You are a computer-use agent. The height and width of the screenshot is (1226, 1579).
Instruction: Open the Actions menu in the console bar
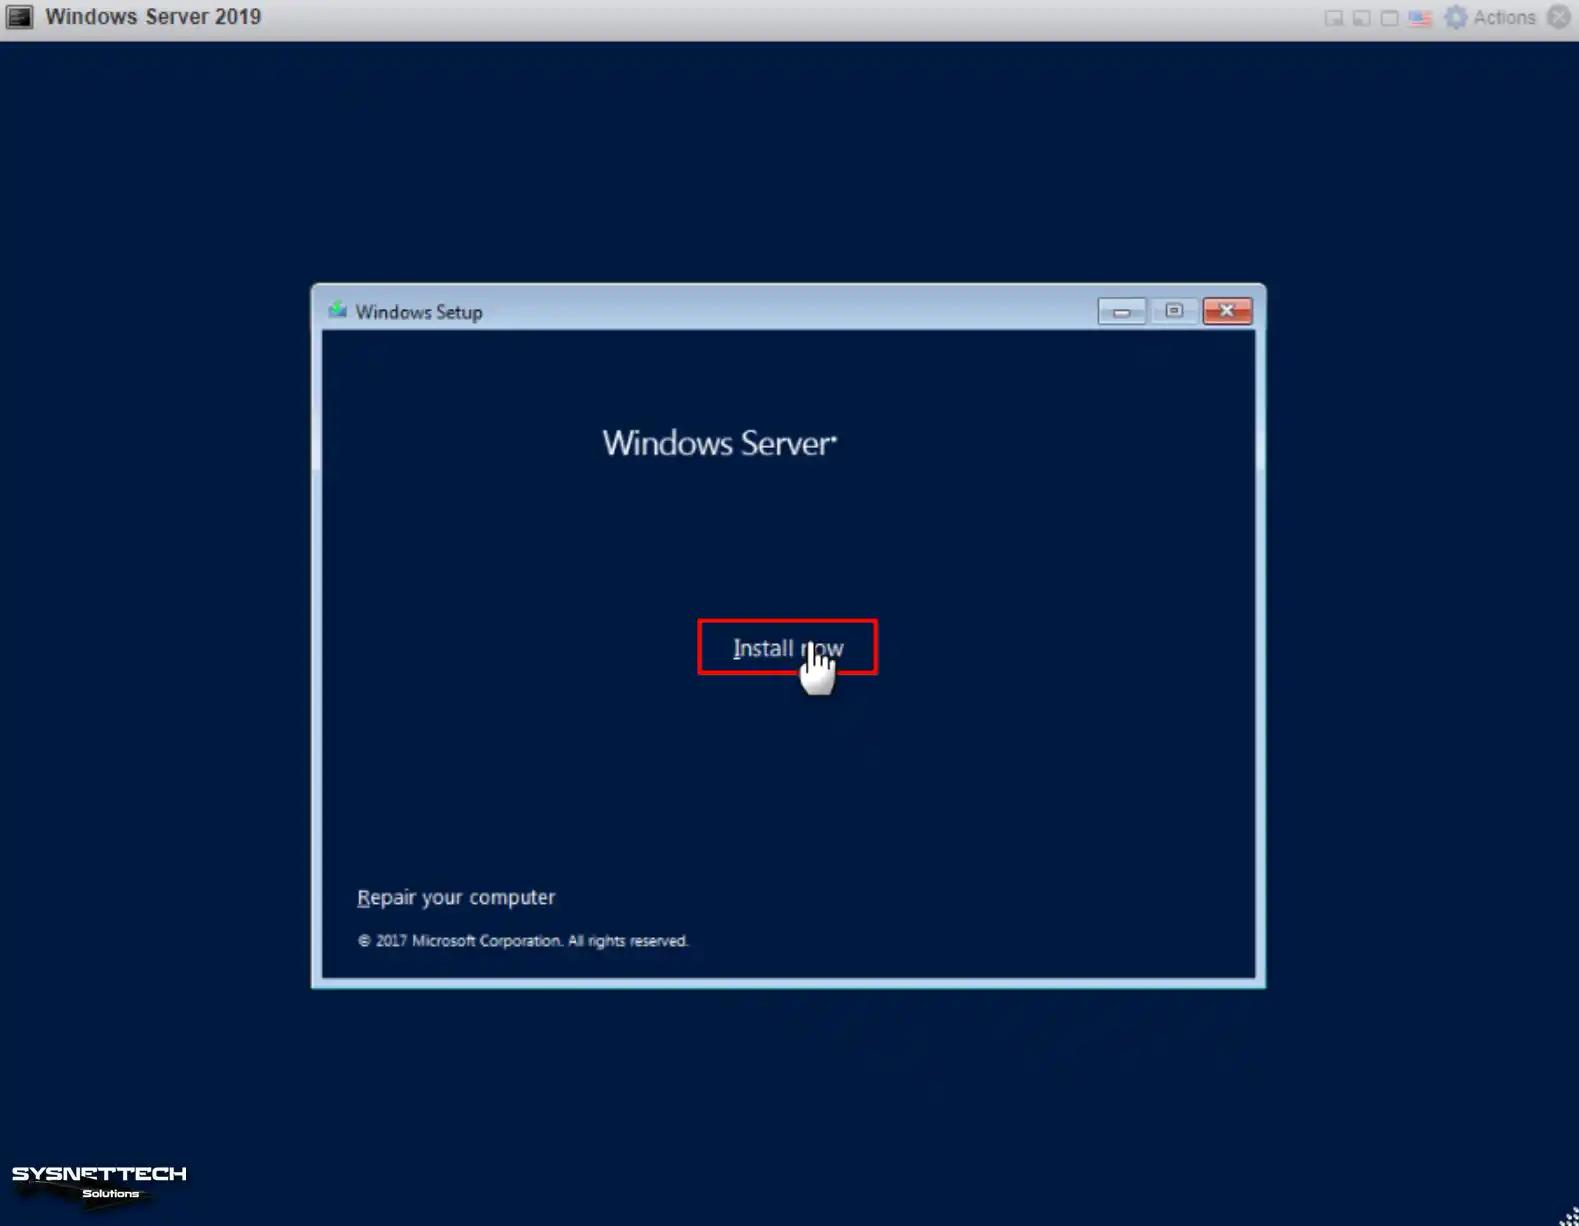1504,17
